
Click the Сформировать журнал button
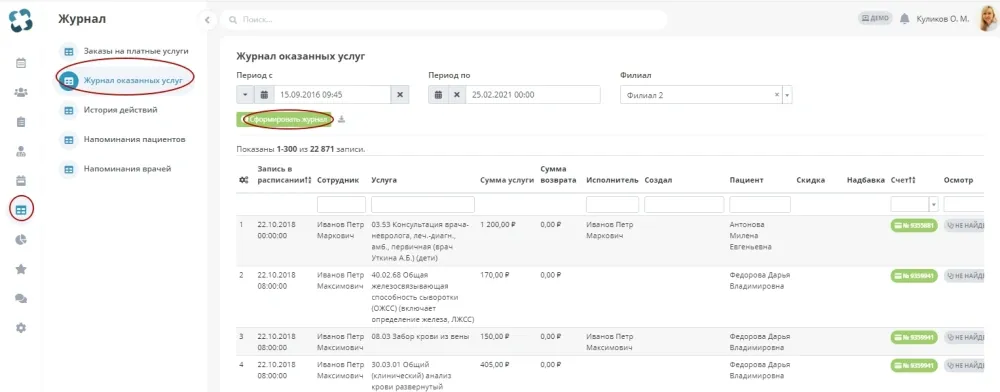tap(284, 120)
